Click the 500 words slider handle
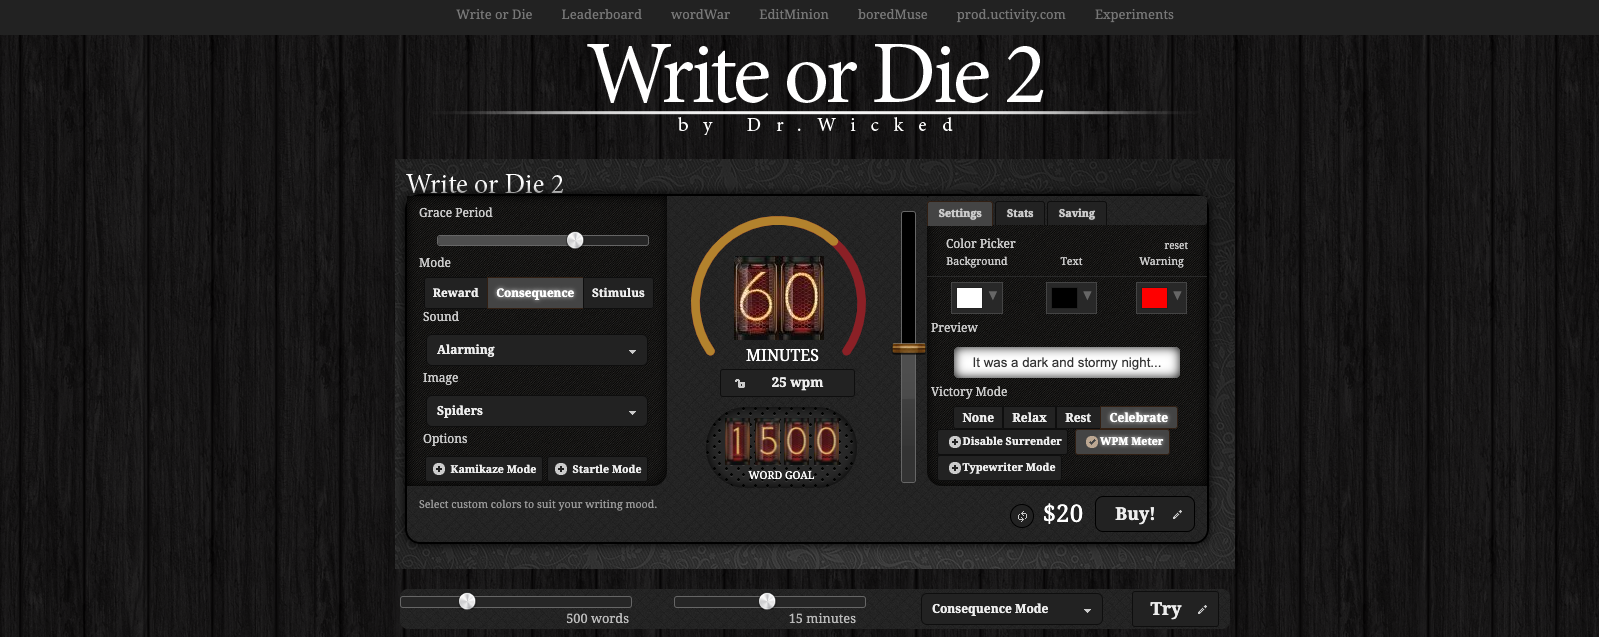This screenshot has height=637, width=1599. [467, 601]
